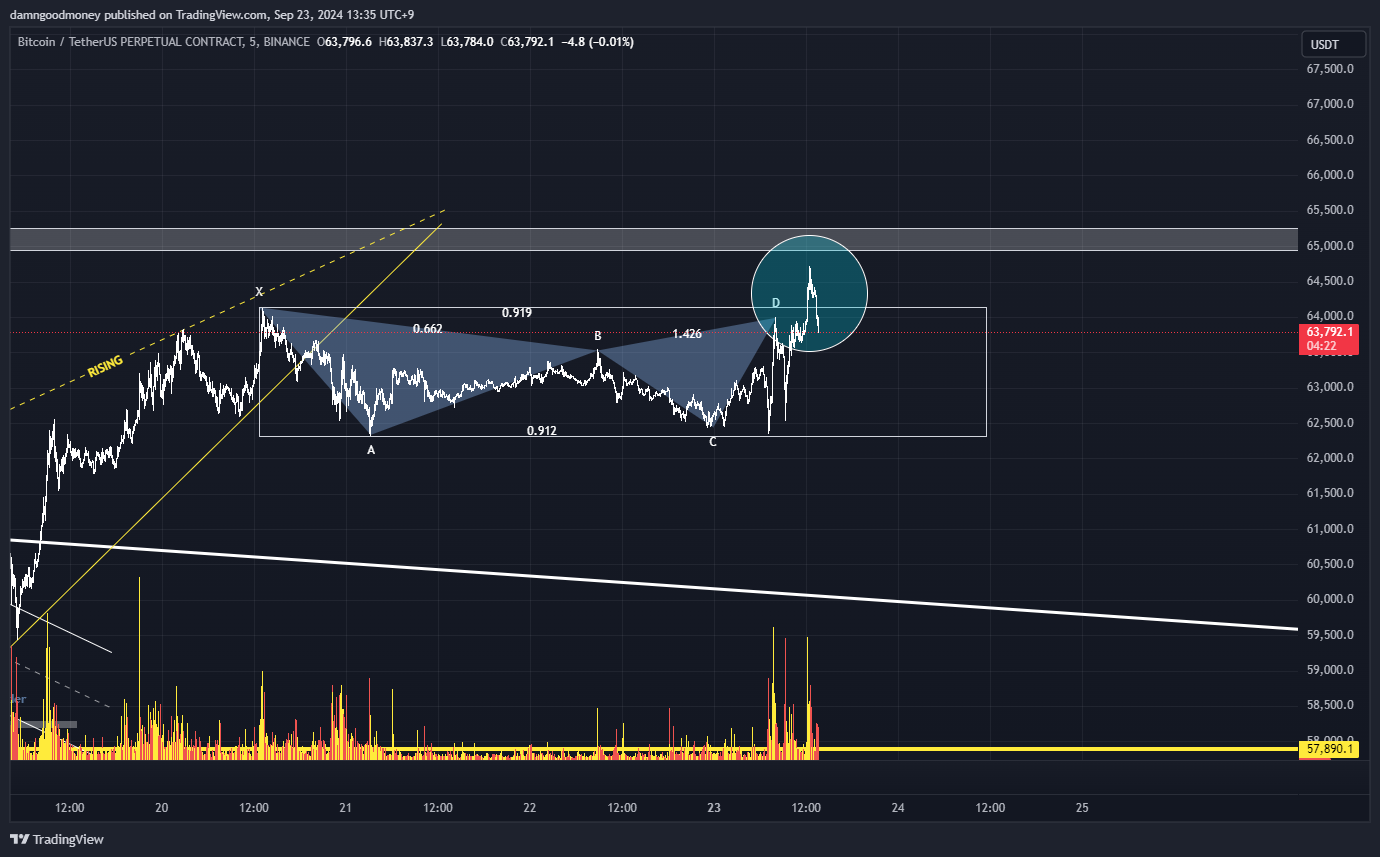Click the harmonic pattern point X label
The height and width of the screenshot is (857, 1380).
click(x=259, y=292)
